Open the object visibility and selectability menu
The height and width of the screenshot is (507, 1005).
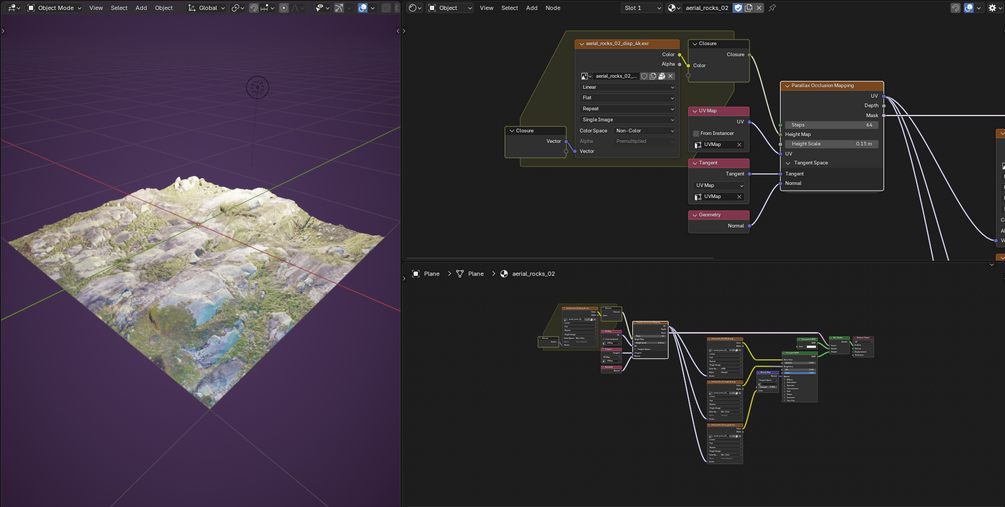pos(322,8)
